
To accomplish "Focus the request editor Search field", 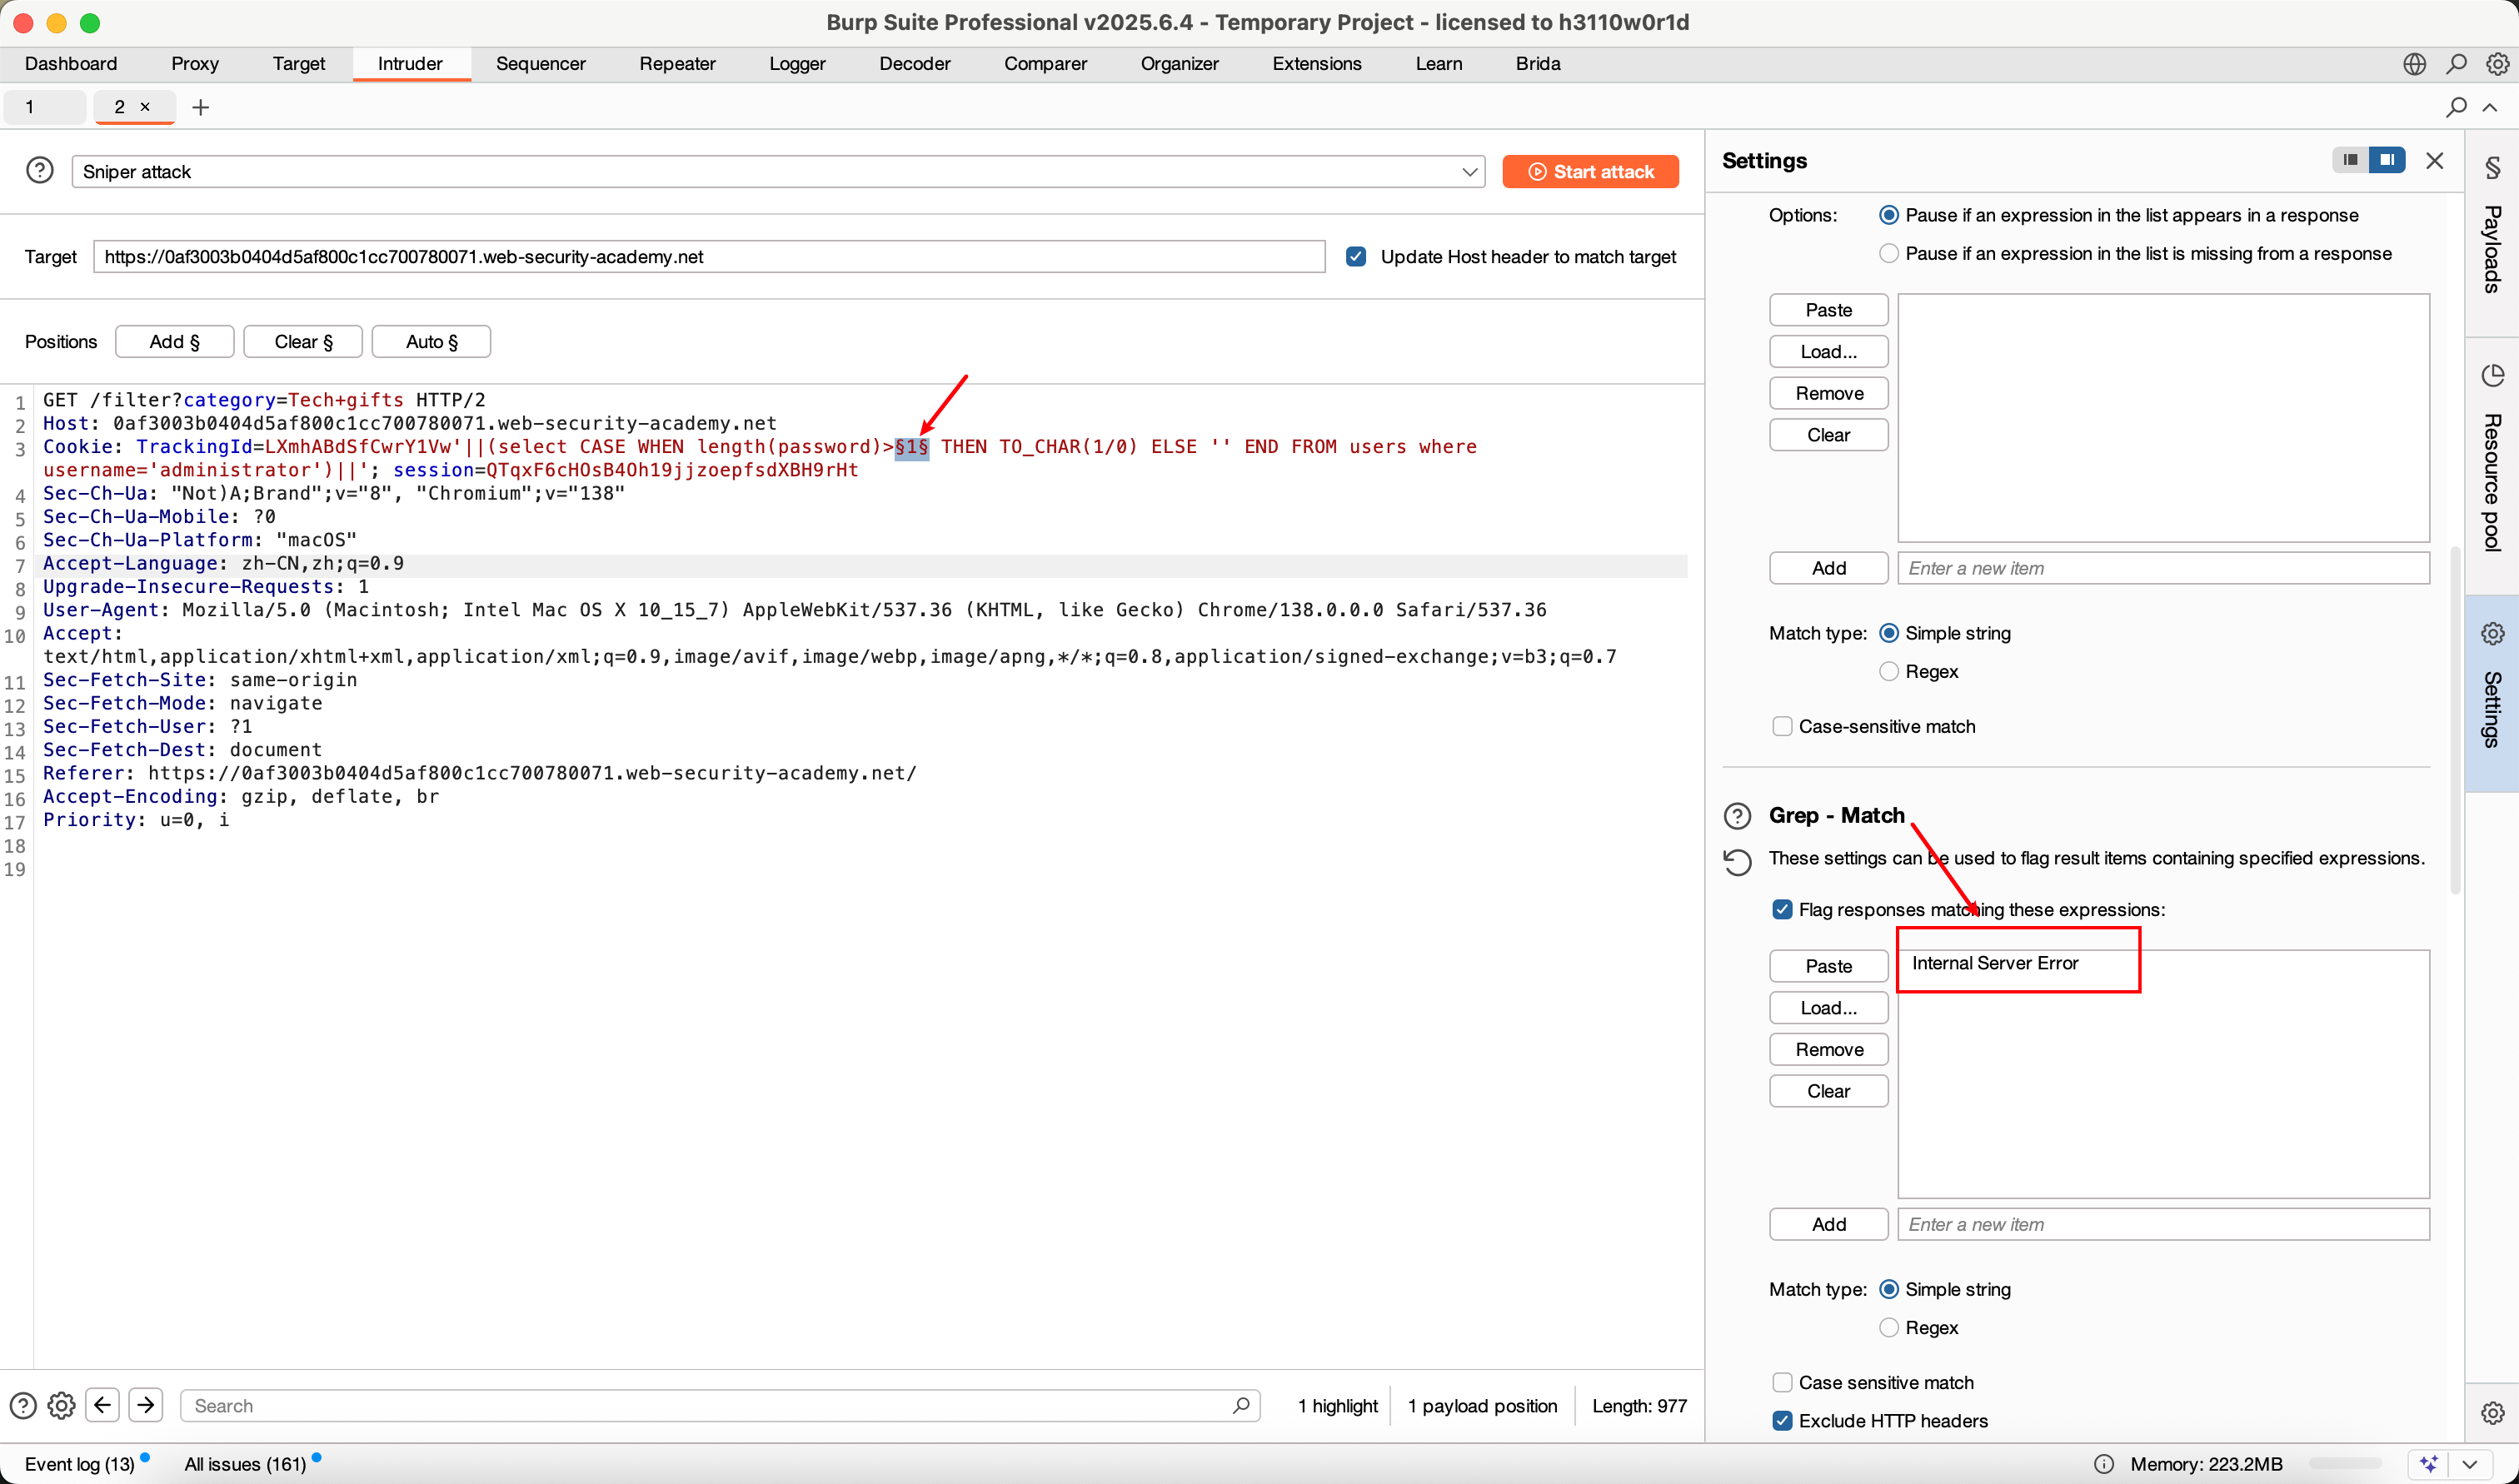I will [x=720, y=1406].
